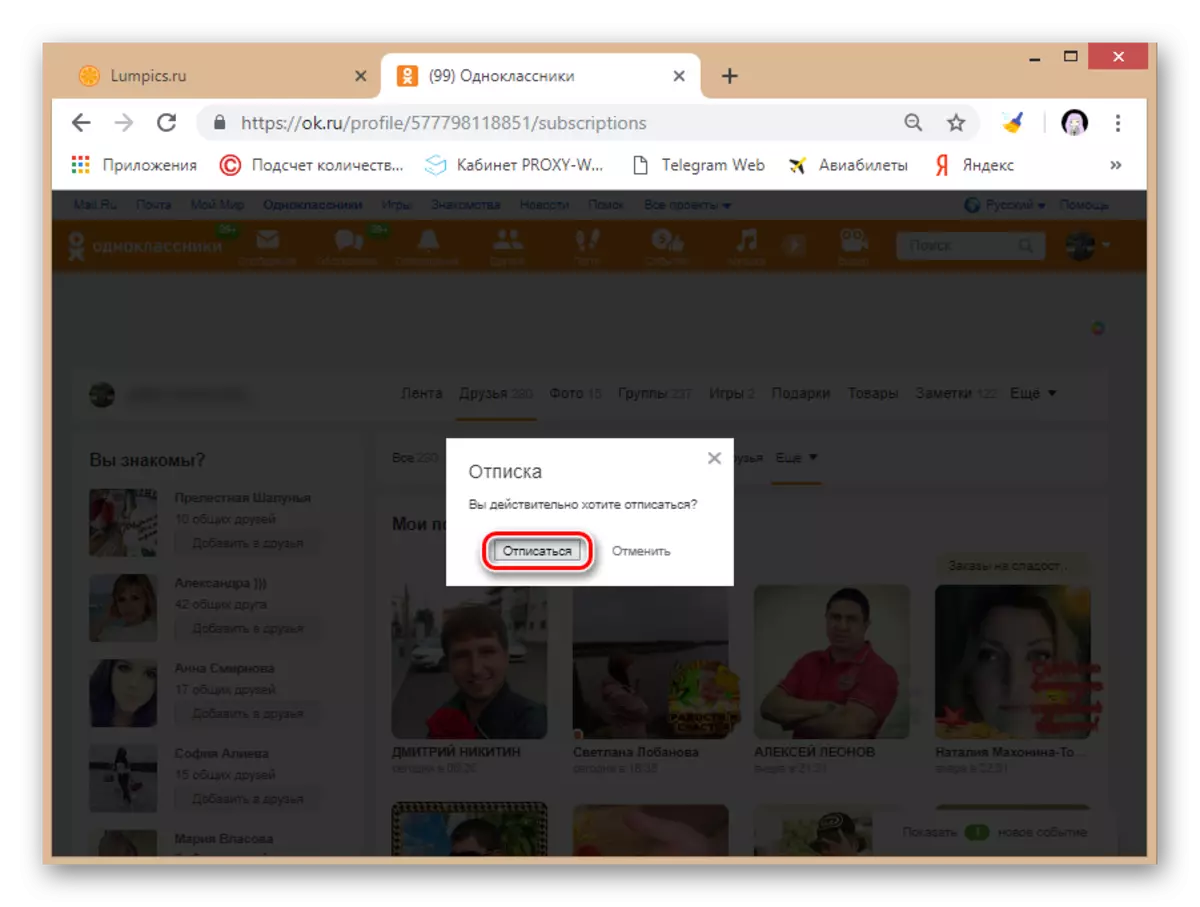1200x907 pixels.
Task: Go back using the browser back arrow
Action: pyautogui.click(x=81, y=123)
